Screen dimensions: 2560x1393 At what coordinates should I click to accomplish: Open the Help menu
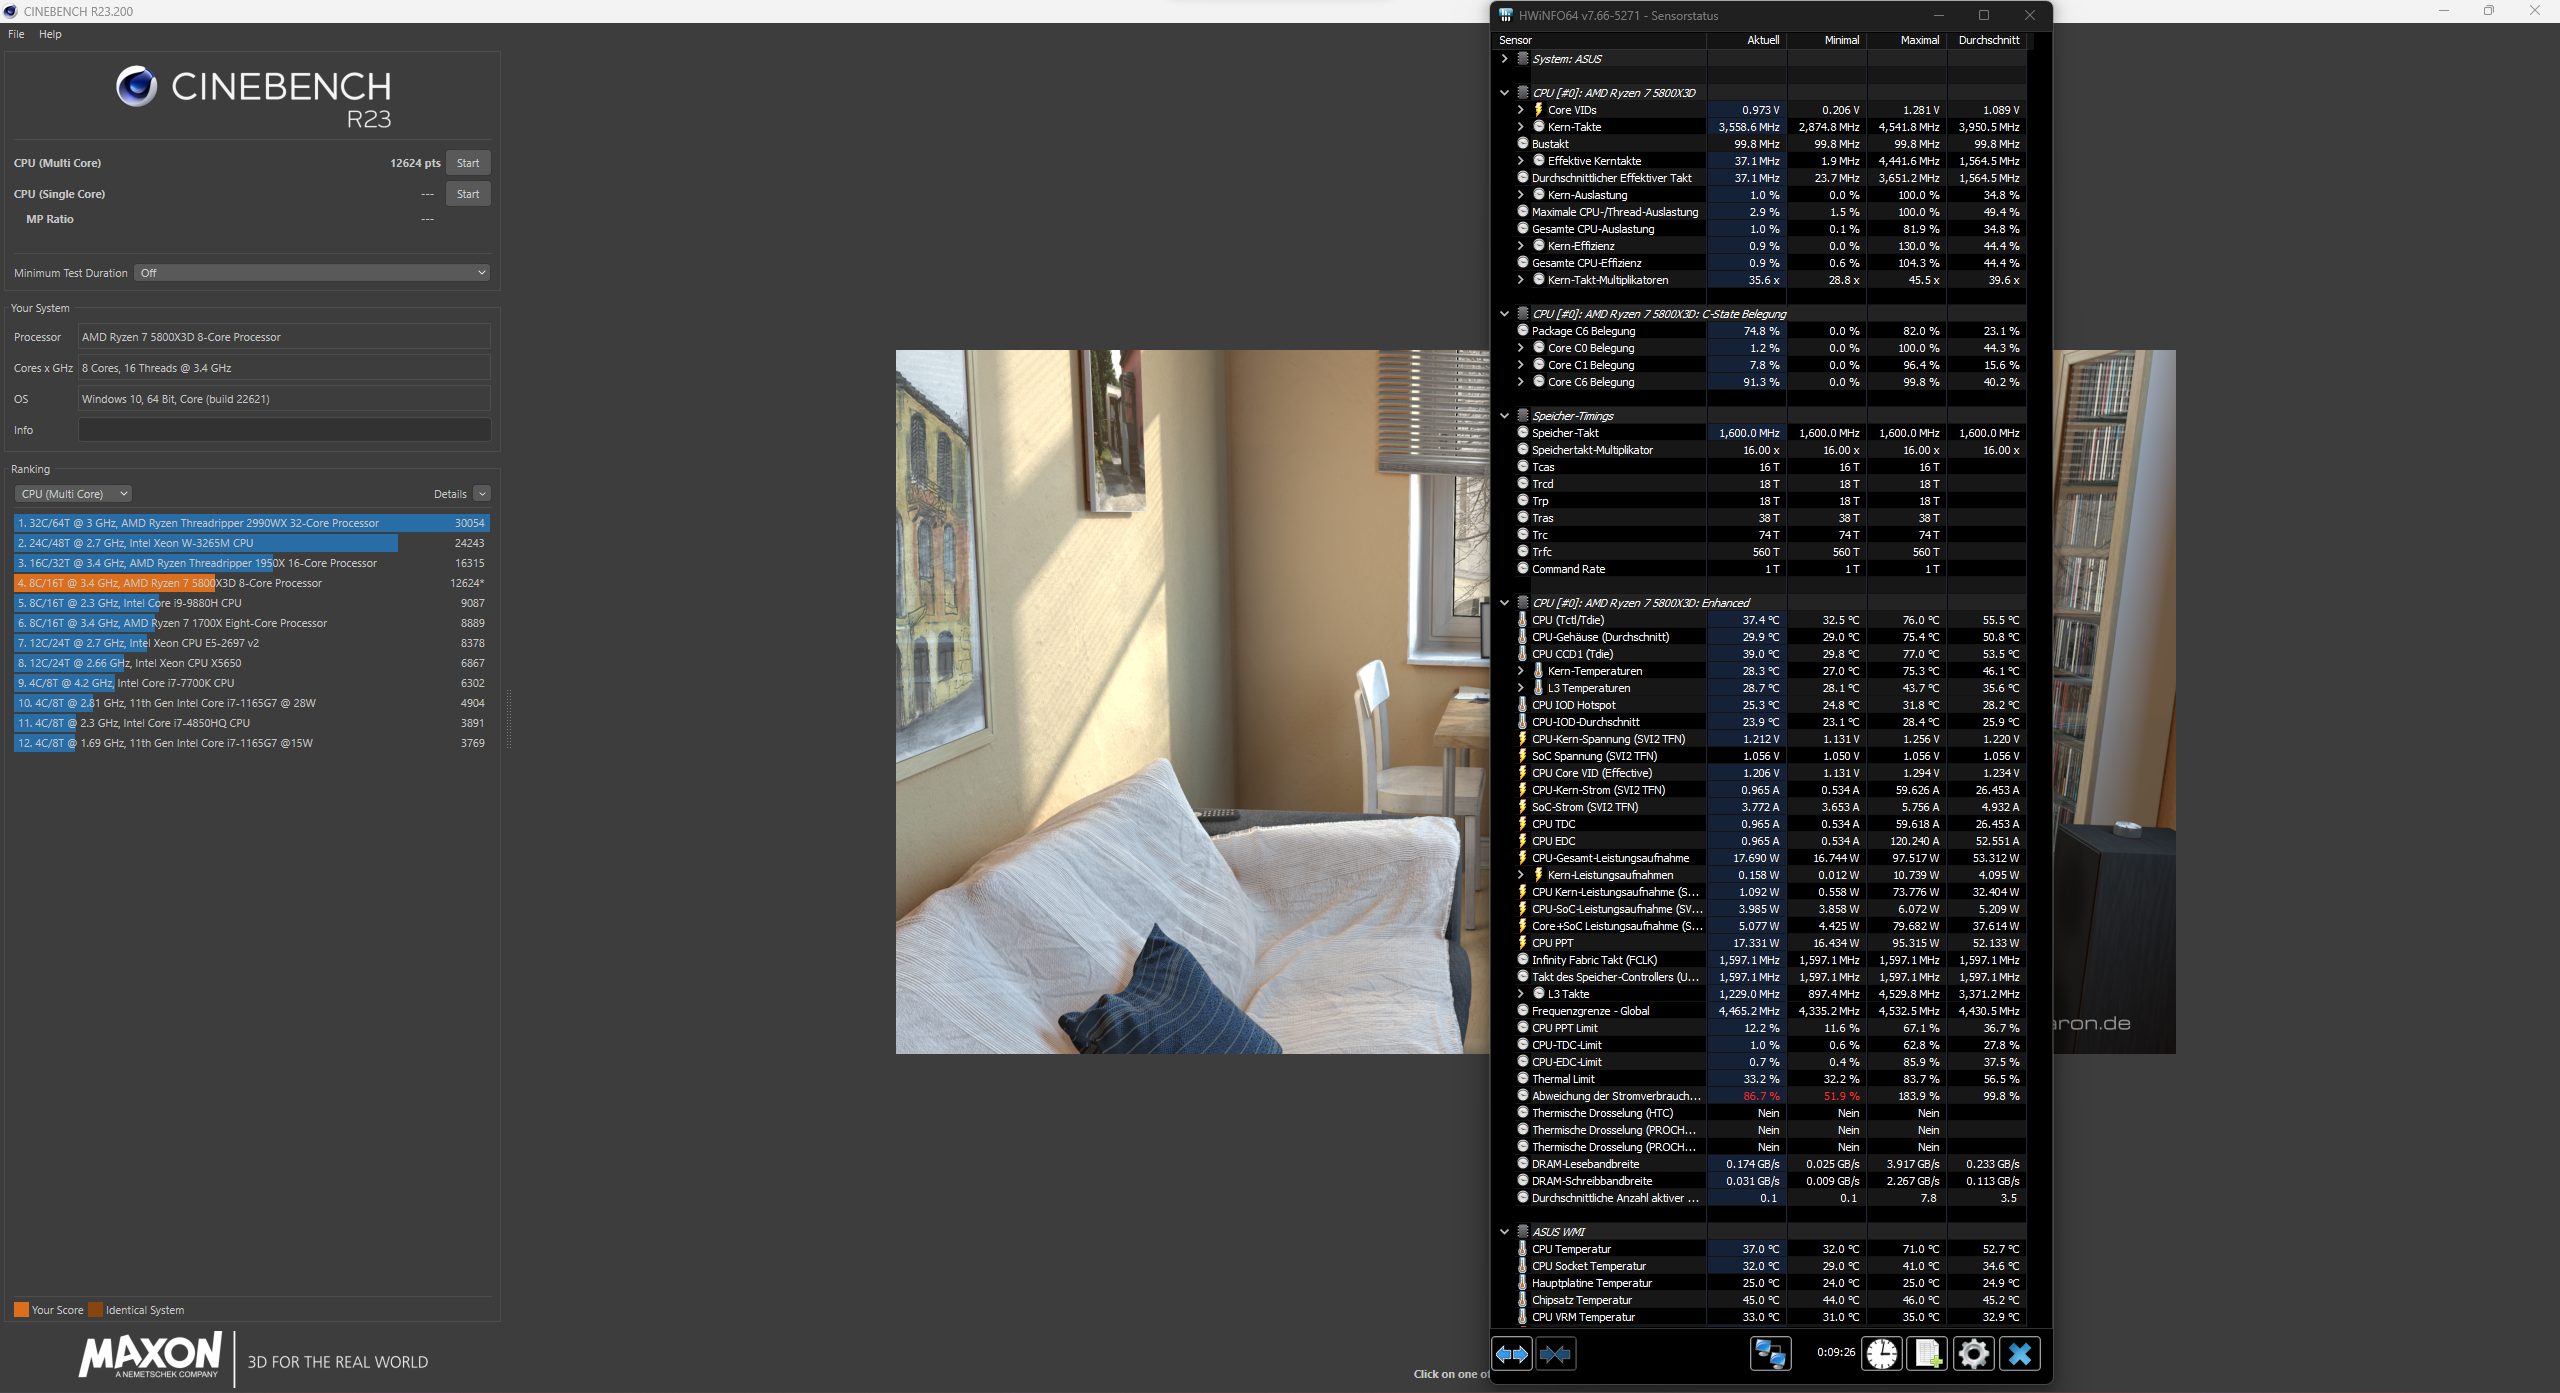[x=50, y=34]
